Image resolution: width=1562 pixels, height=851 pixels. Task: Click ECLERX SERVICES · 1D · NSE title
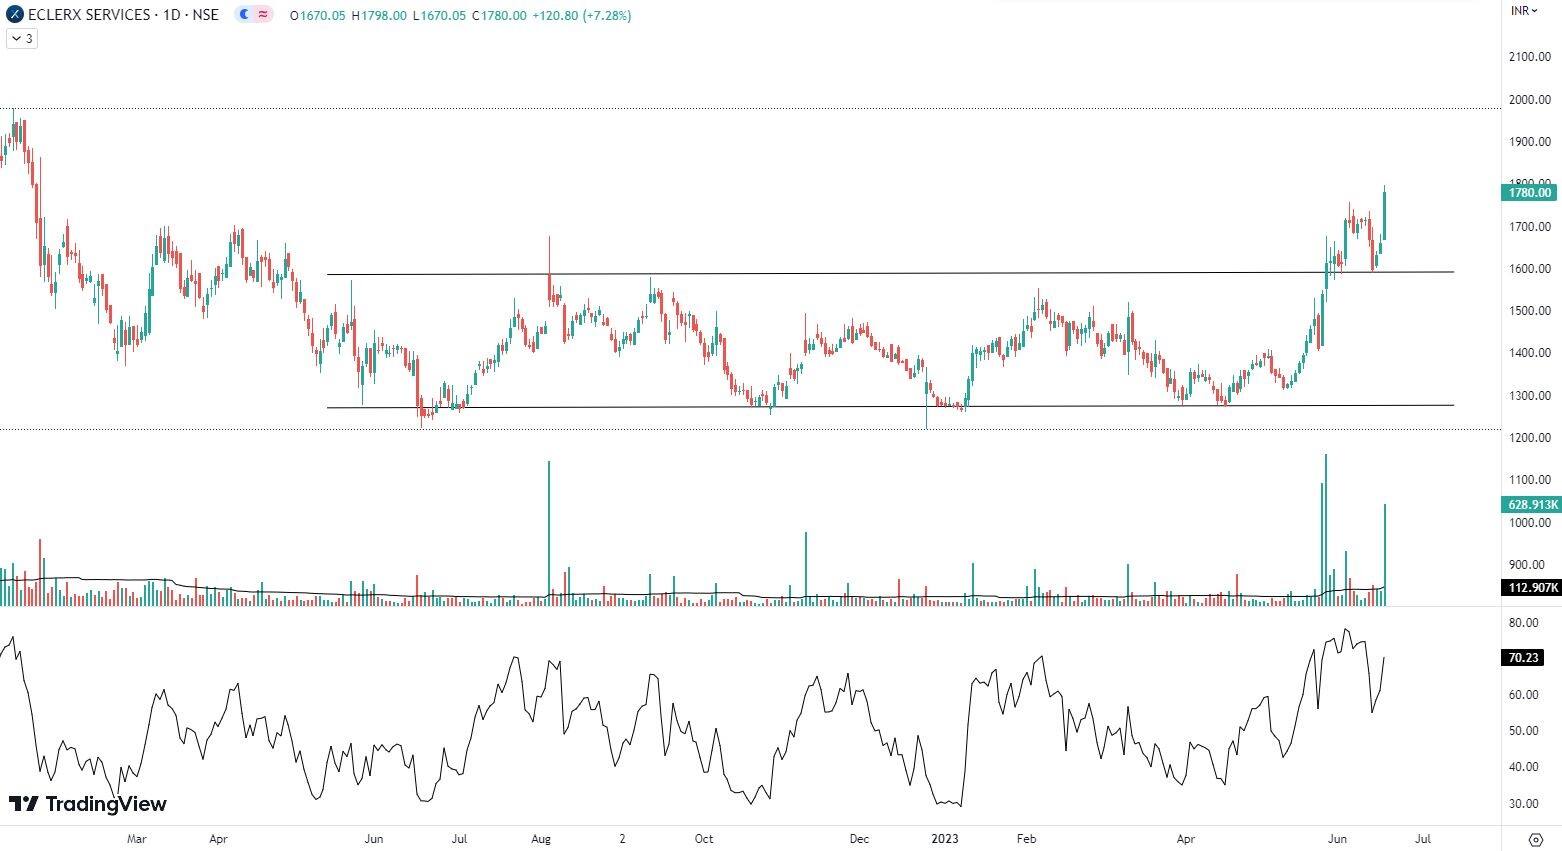coord(124,15)
